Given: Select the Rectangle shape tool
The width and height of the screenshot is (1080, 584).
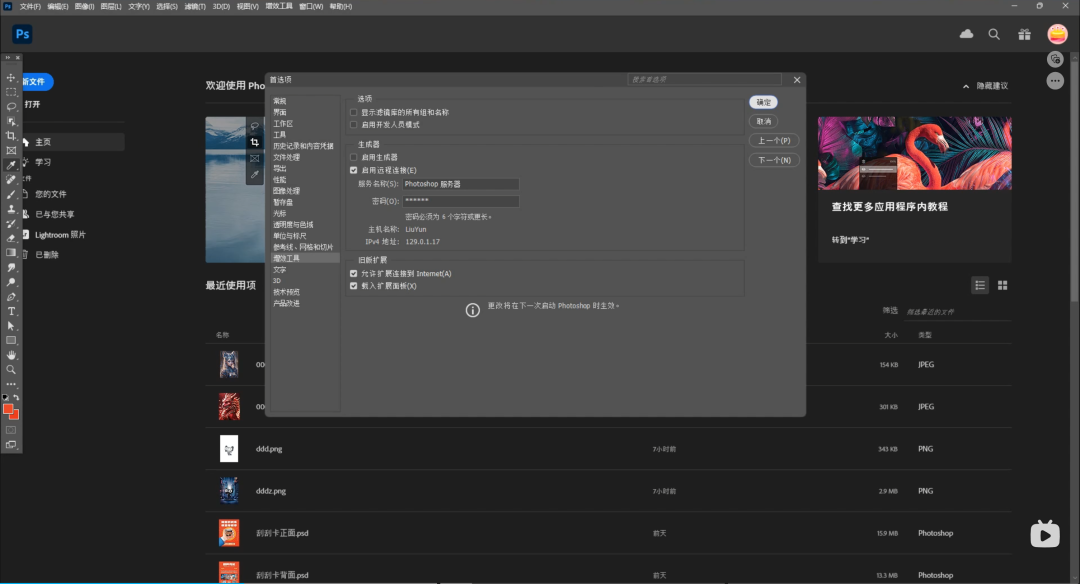Looking at the screenshot, I should click(11, 340).
